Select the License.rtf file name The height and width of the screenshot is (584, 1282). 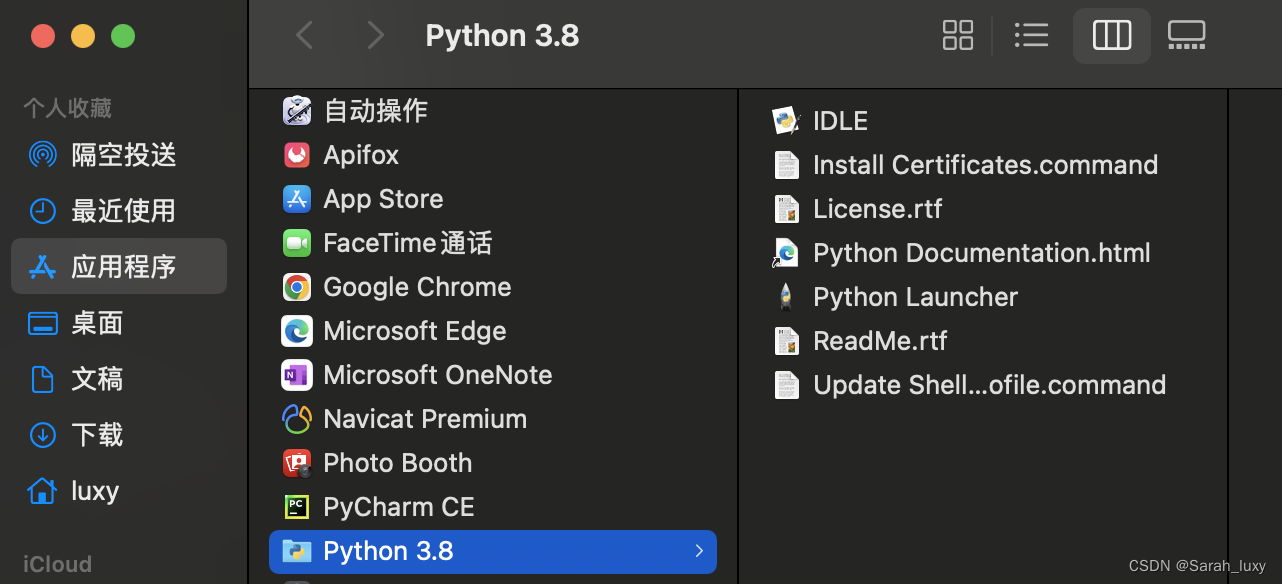pos(878,209)
